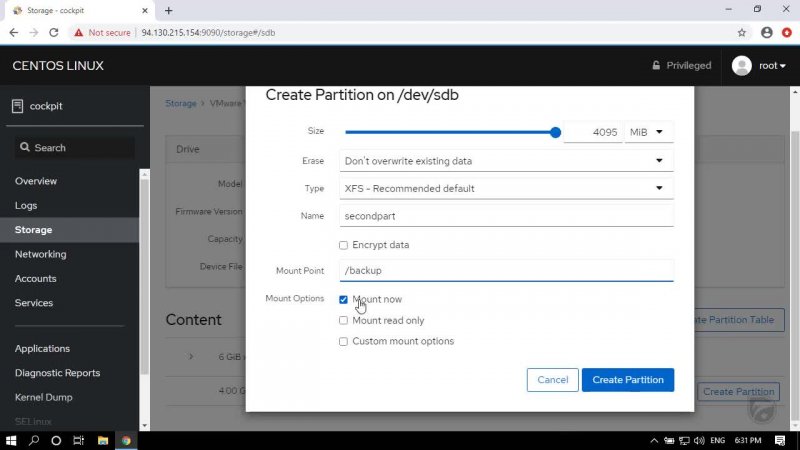800x450 pixels.
Task: Cancel the partition dialog
Action: click(552, 380)
